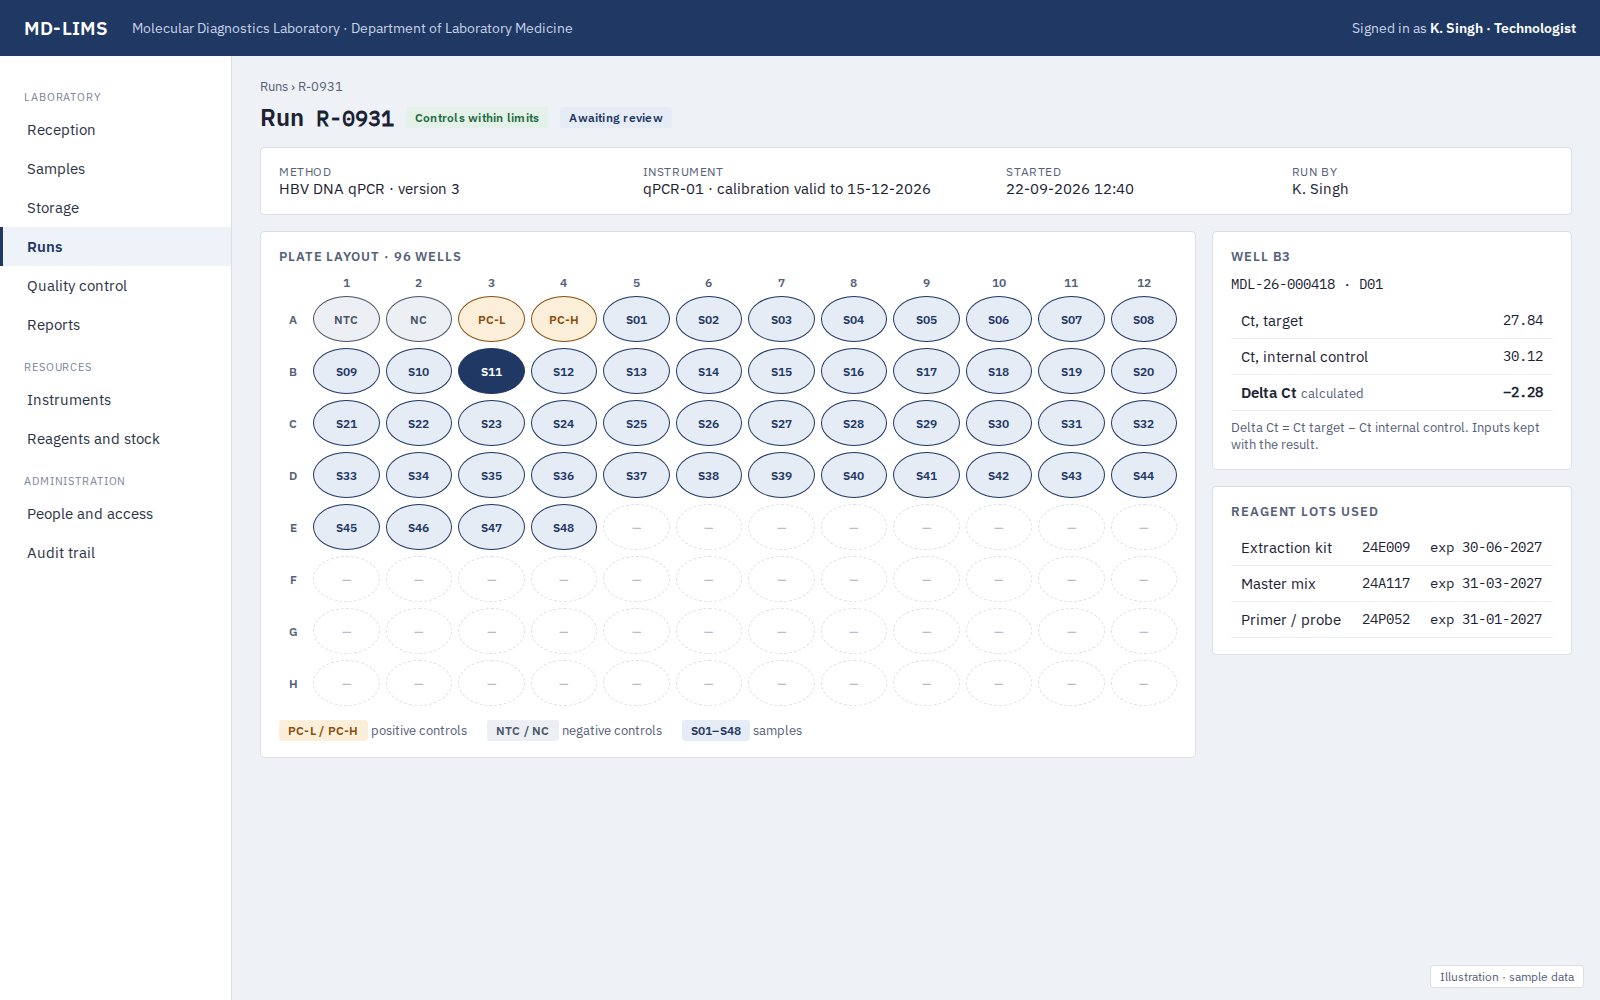Click the internal control Ct value 30.12
This screenshot has height=1000, width=1600.
[1523, 356]
